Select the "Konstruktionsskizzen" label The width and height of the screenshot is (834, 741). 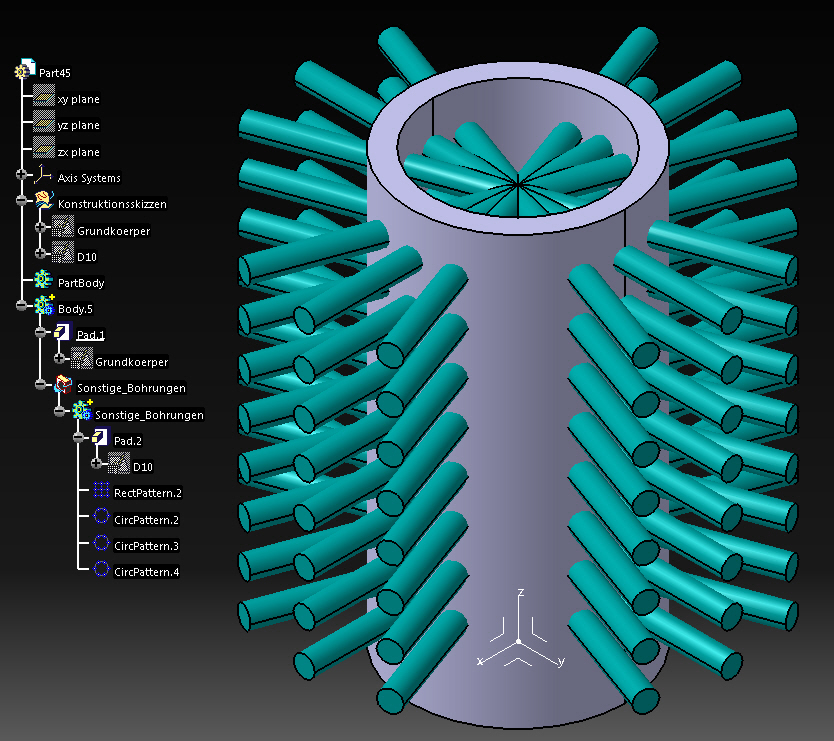point(112,204)
